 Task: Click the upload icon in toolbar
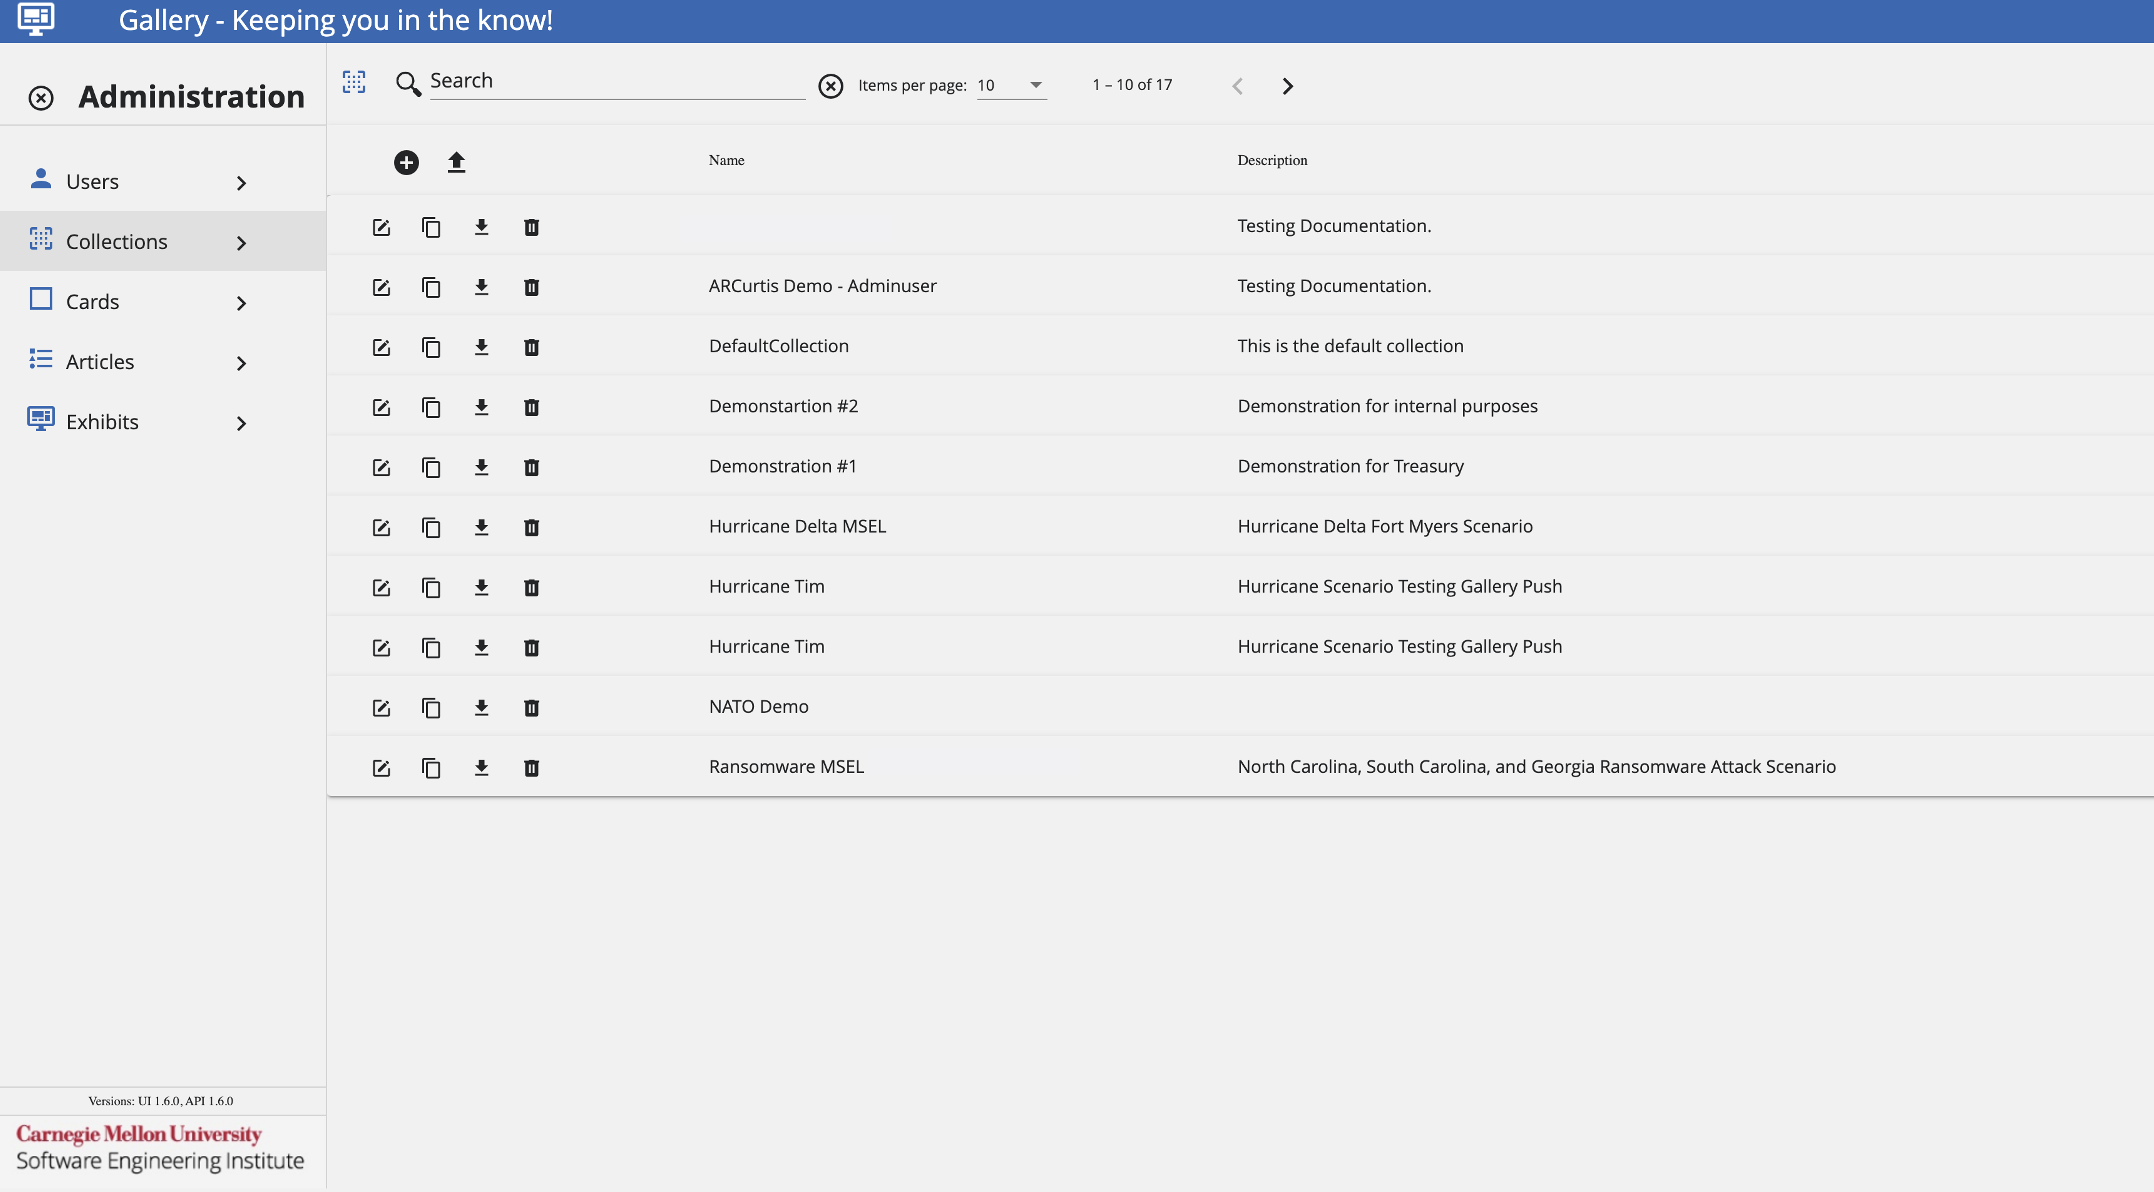pyautogui.click(x=456, y=161)
